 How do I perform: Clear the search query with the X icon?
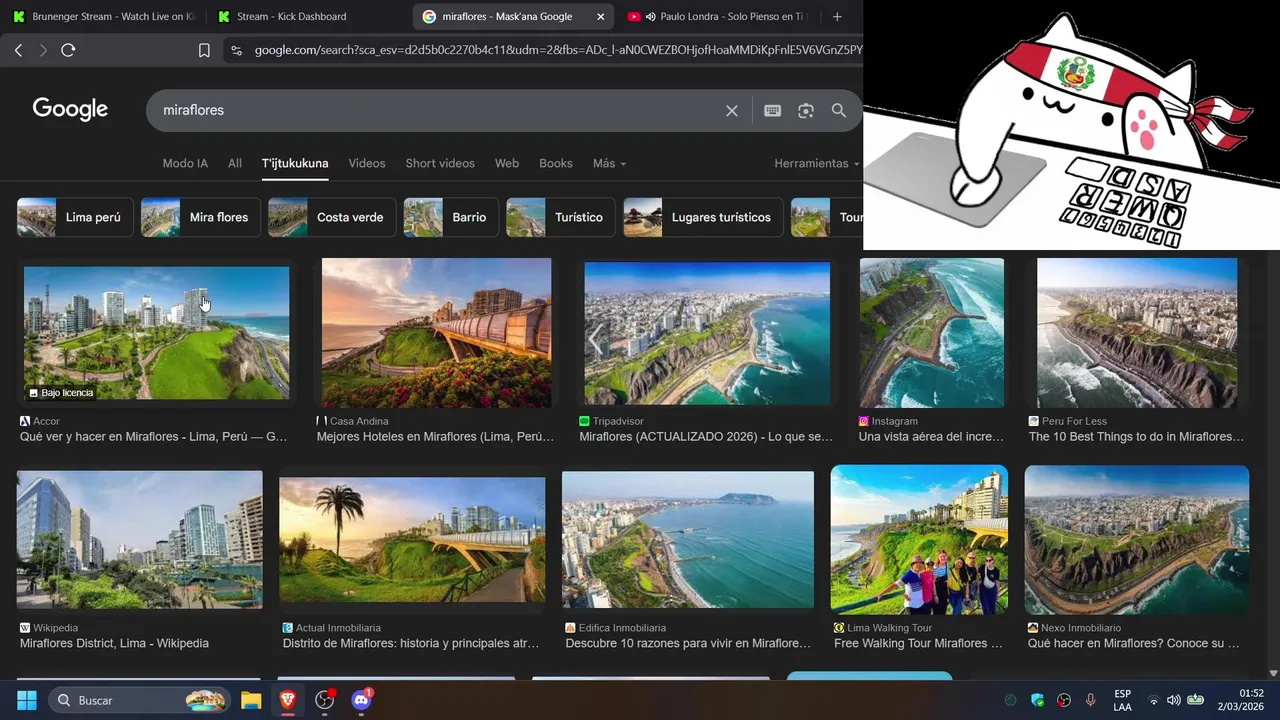[732, 111]
